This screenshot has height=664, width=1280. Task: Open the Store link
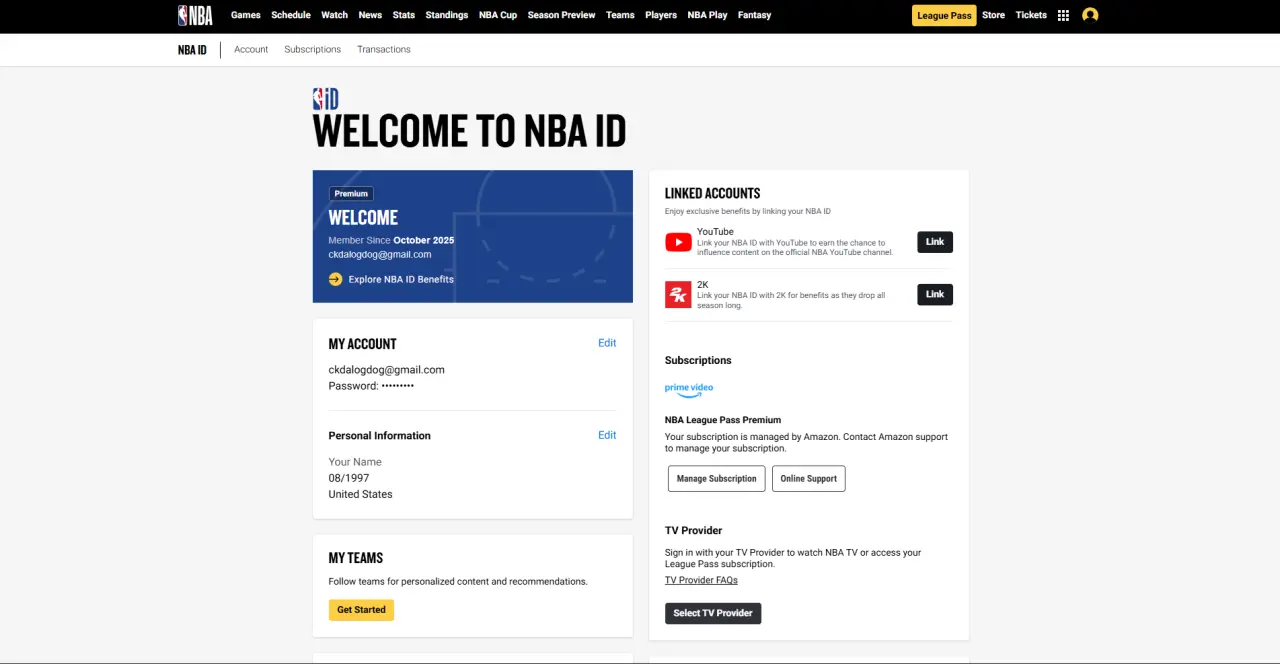point(993,15)
